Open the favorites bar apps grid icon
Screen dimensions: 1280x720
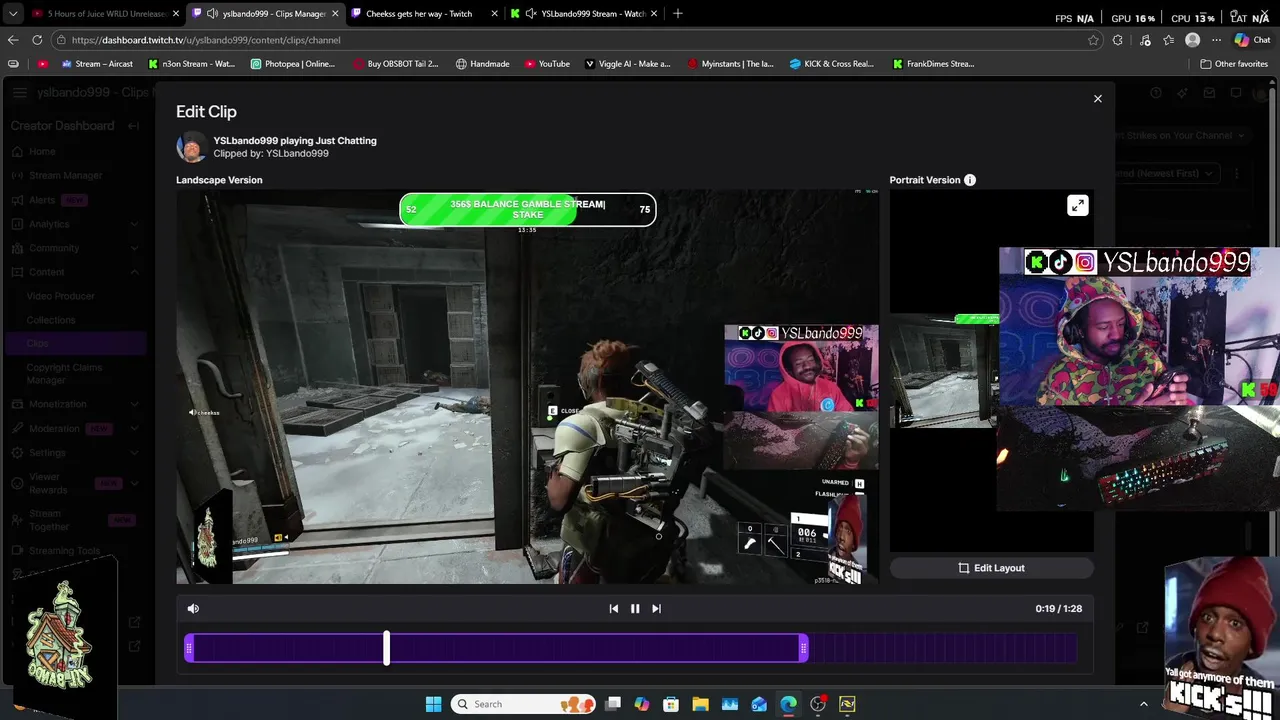(13, 64)
